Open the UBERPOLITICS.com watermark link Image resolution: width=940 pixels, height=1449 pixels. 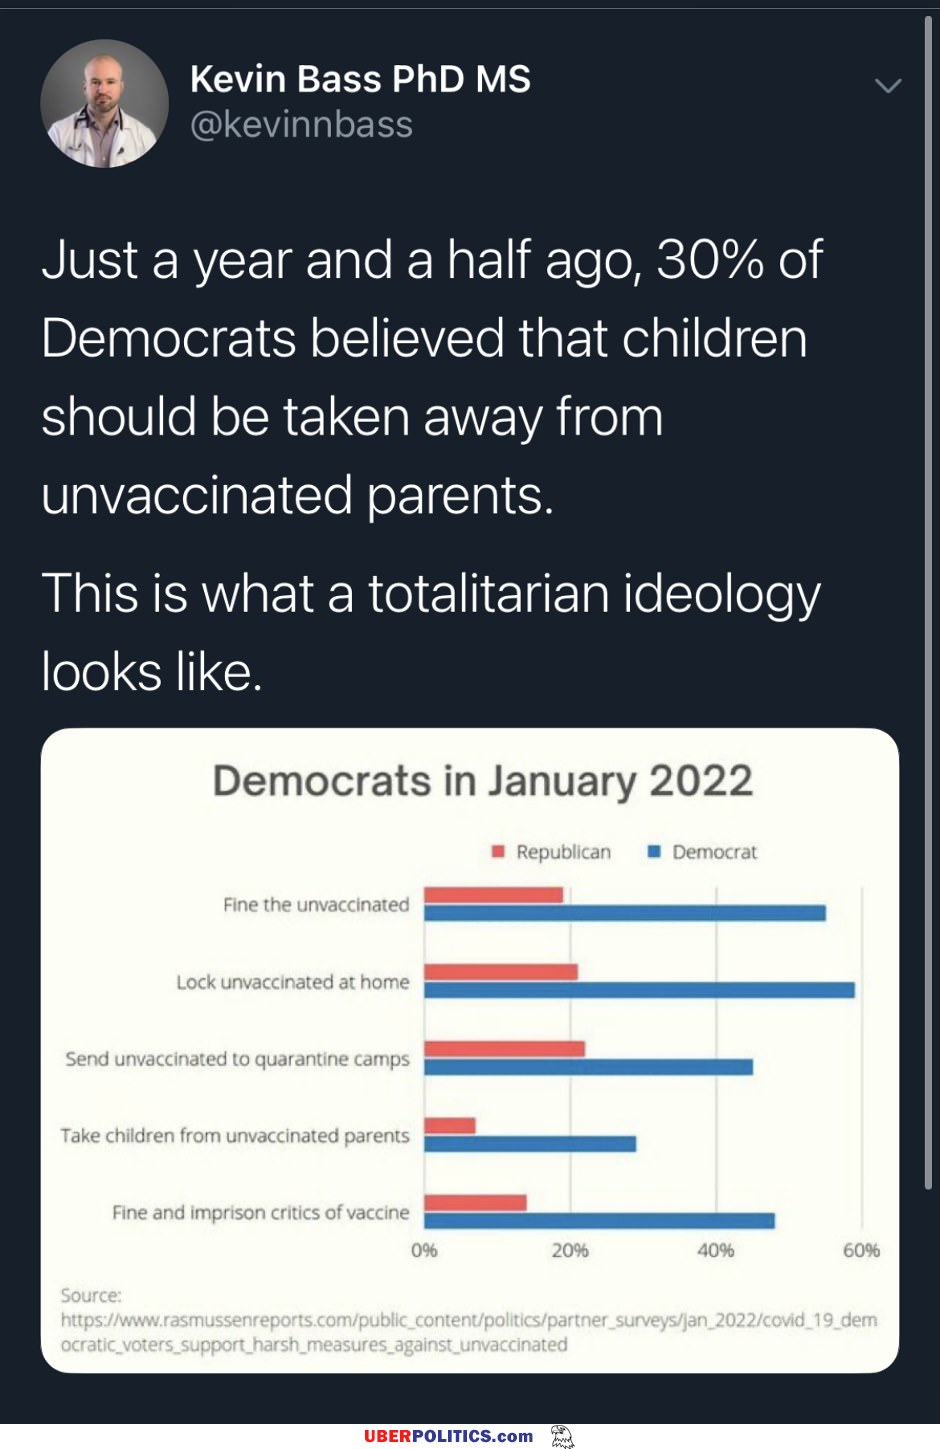(449, 1436)
